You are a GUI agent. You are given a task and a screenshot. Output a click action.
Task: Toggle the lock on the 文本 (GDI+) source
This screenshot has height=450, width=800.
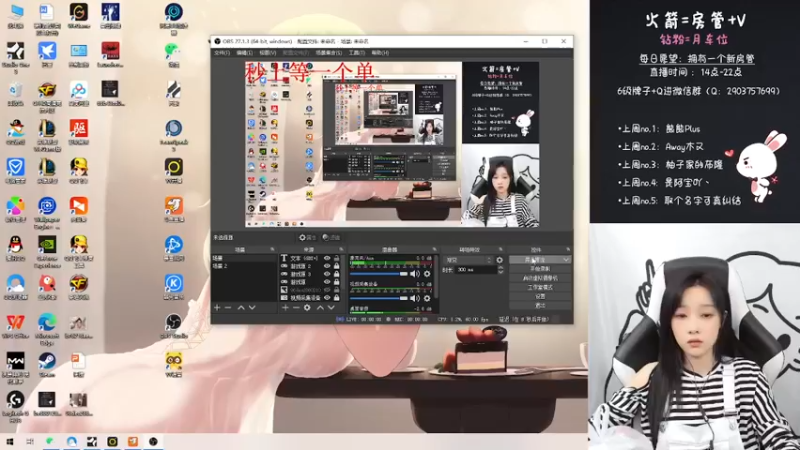[x=336, y=258]
